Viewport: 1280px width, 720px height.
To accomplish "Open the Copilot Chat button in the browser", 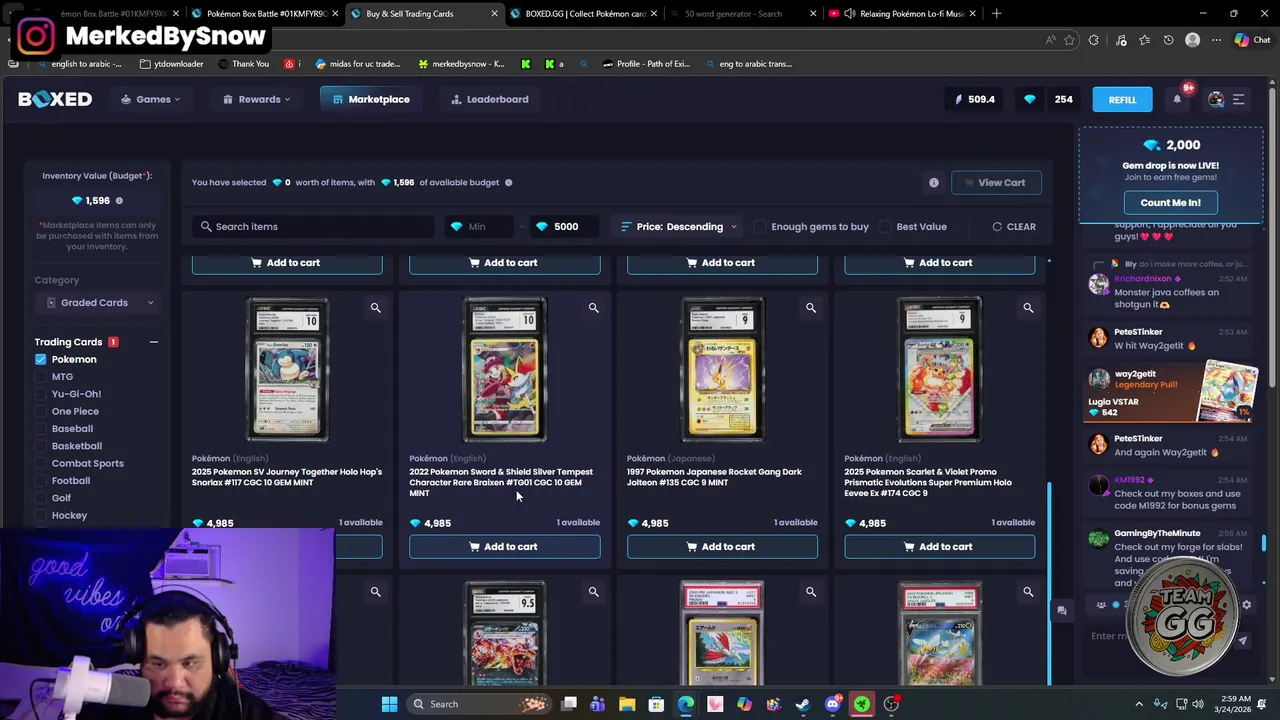I will 1251,40.
